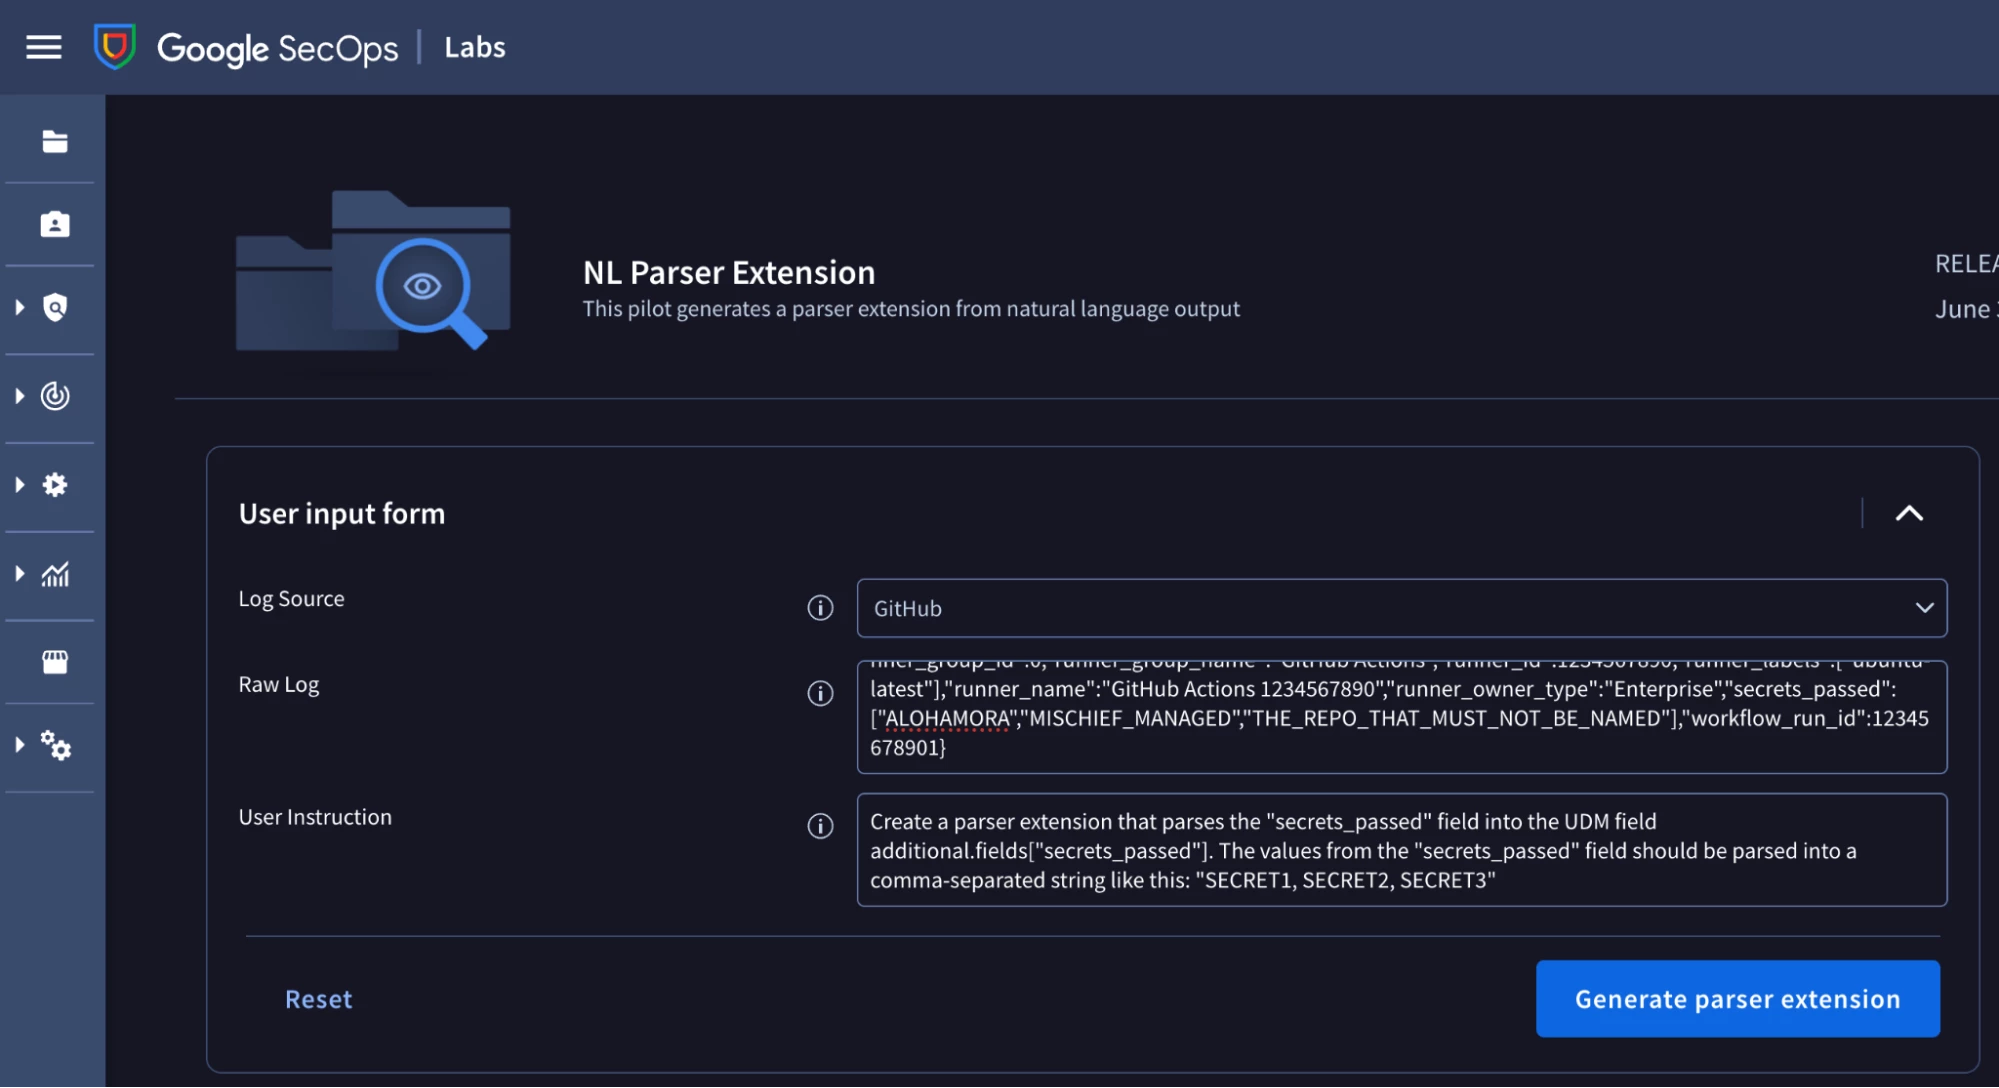Click the shield search icon in sidebar
Screen dimensions: 1999x1088
[x=55, y=308]
